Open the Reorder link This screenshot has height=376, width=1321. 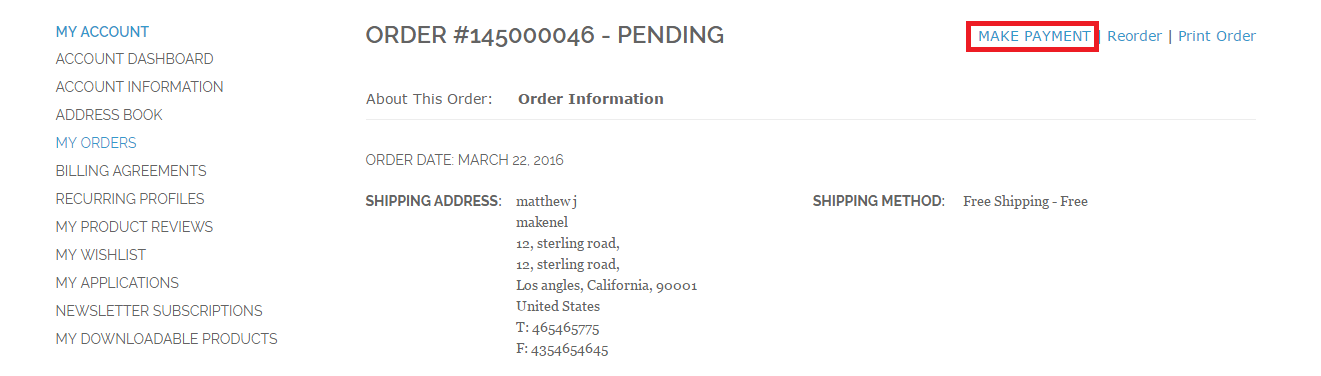click(x=1134, y=36)
